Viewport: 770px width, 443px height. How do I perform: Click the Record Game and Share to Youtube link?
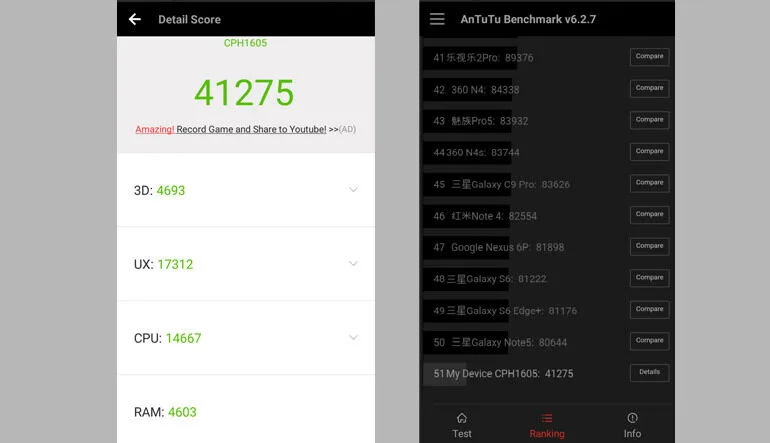(251, 129)
